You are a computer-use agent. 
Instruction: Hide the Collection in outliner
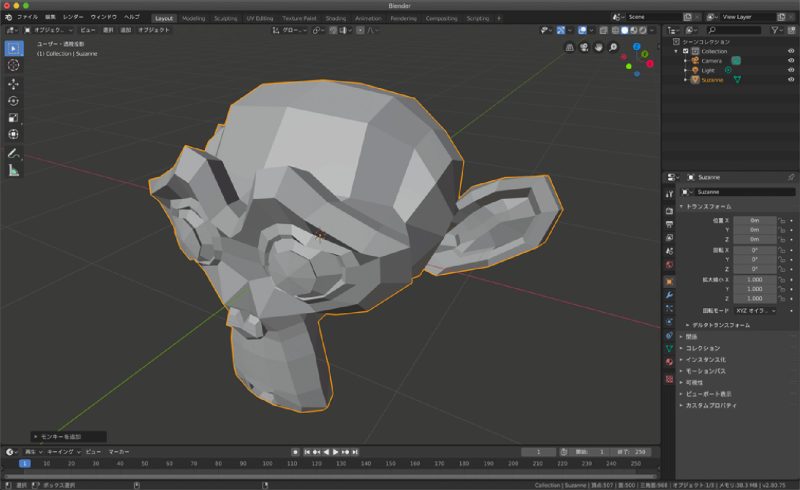[x=791, y=51]
